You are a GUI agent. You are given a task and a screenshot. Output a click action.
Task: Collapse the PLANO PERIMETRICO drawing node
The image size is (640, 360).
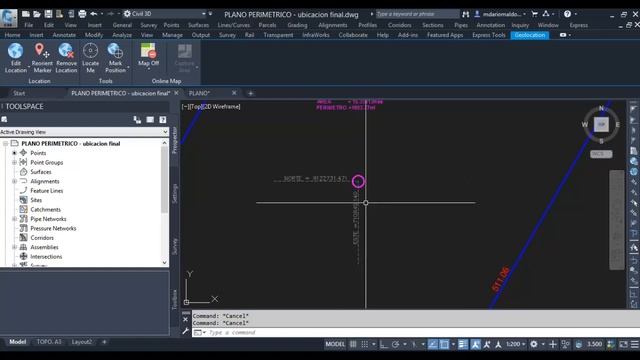(x=5, y=144)
